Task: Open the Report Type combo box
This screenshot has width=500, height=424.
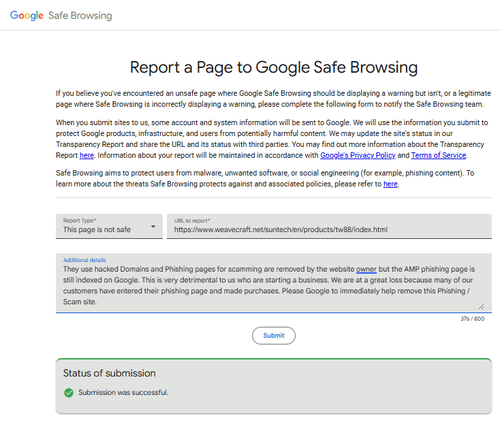Action: tap(109, 226)
